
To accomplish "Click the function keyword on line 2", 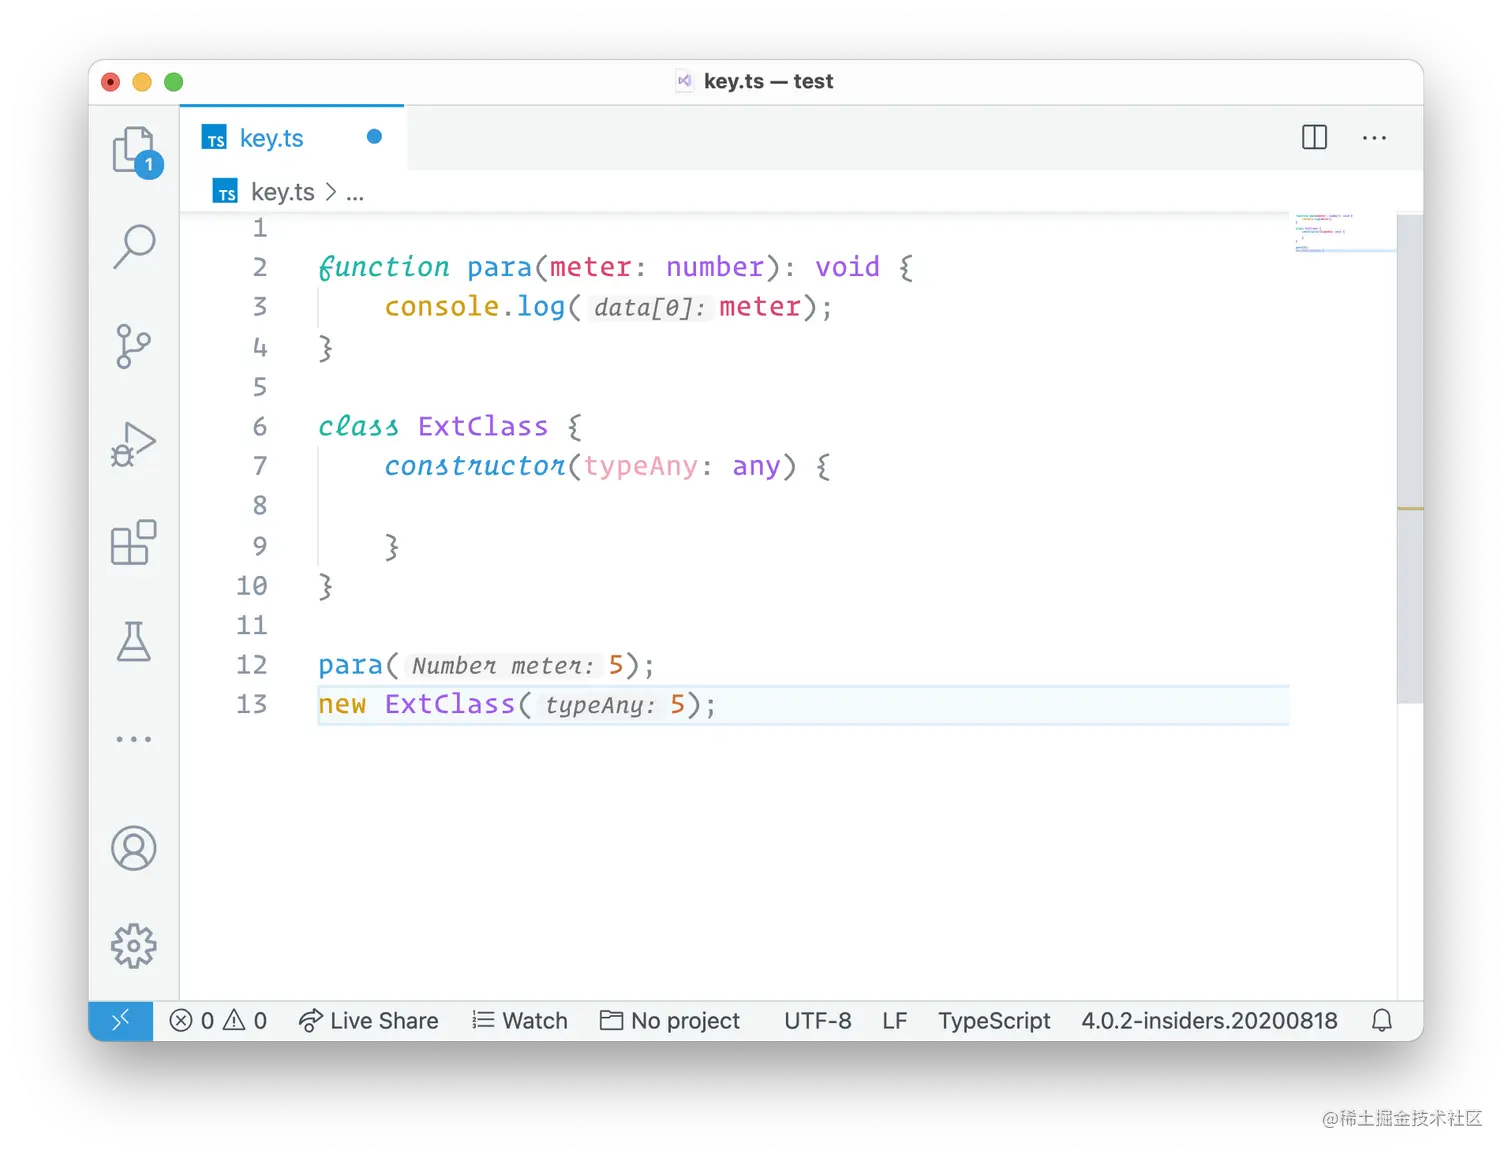I will (384, 267).
